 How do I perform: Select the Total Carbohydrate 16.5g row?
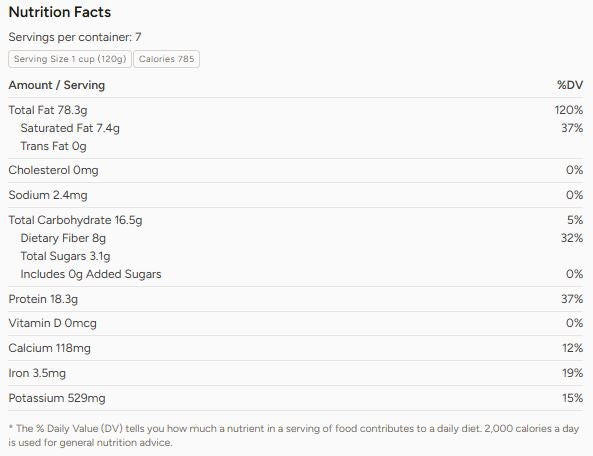coord(296,220)
